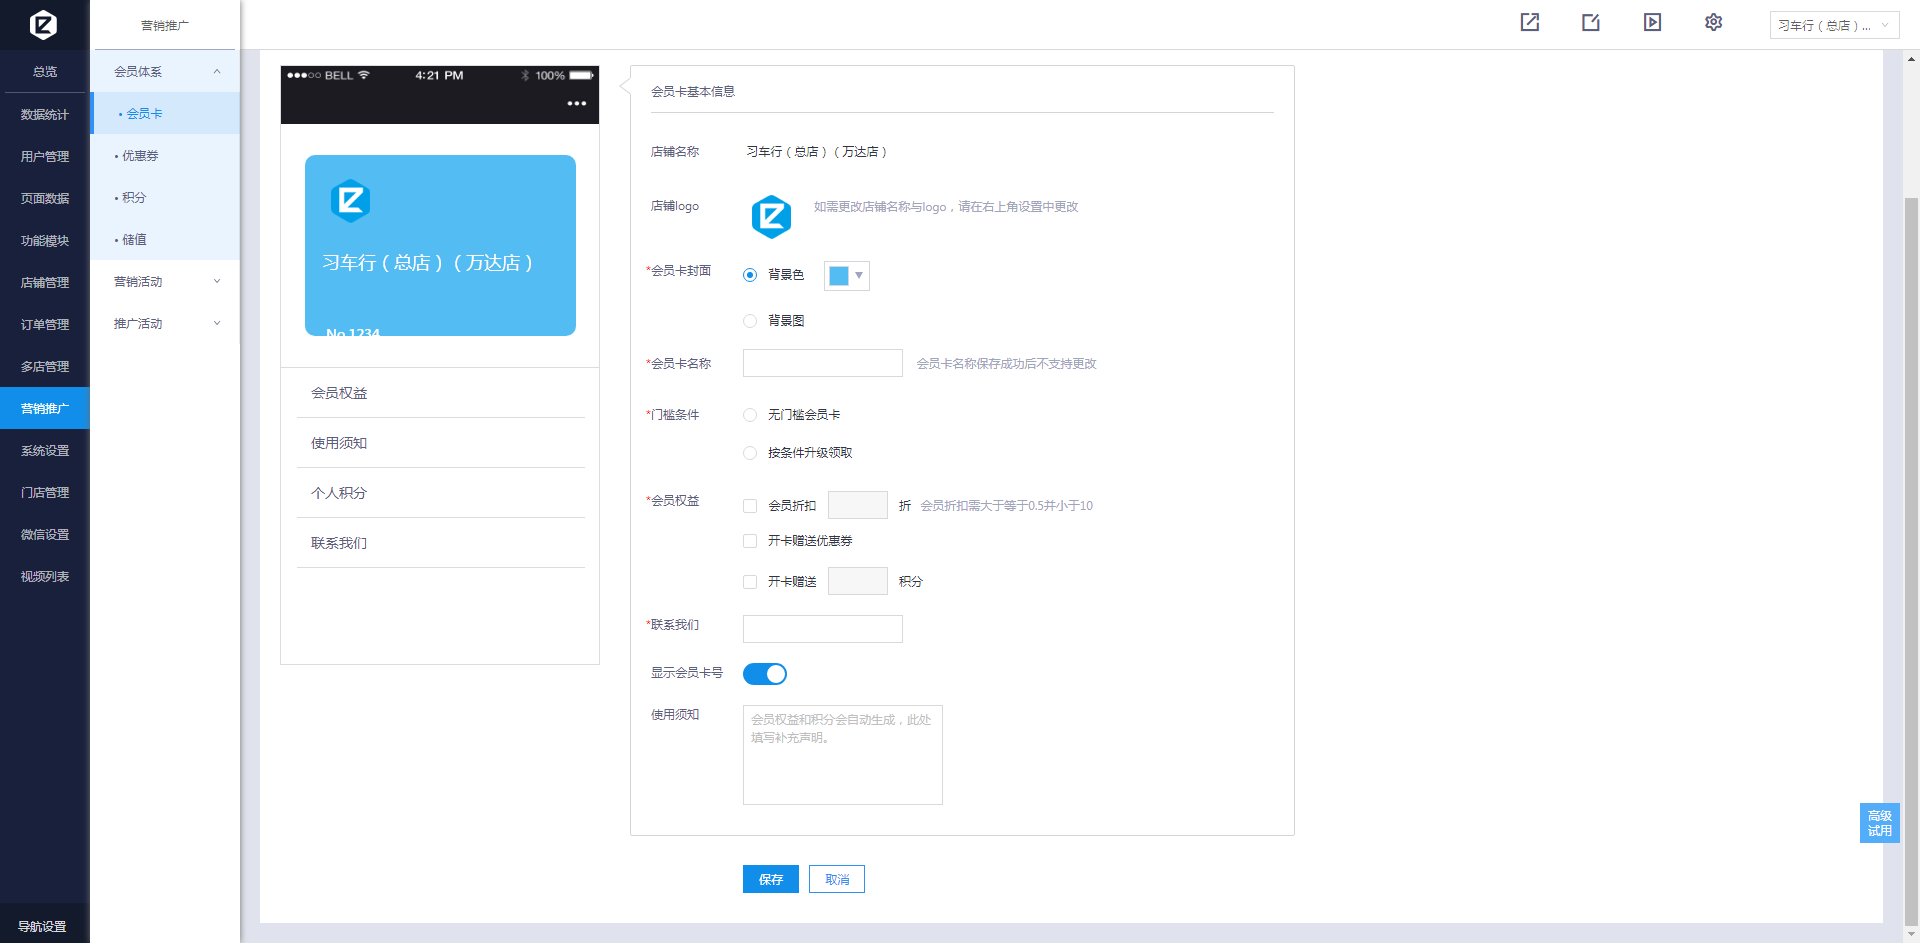Image resolution: width=1920 pixels, height=943 pixels.
Task: Open the external link icon in top toolbar
Action: pyautogui.click(x=1529, y=23)
